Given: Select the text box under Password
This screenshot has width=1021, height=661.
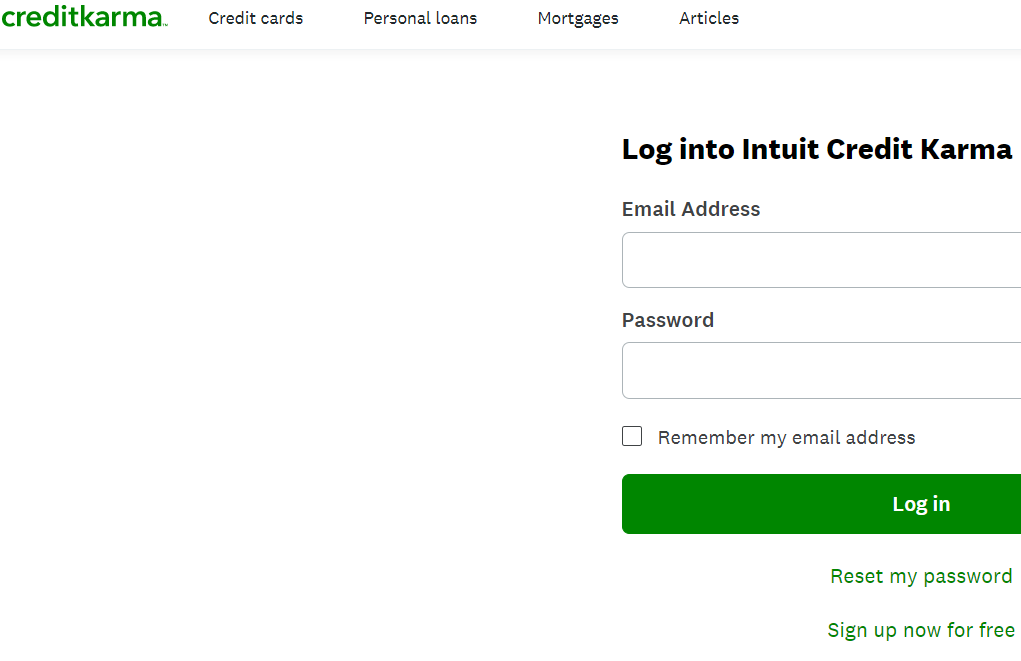Looking at the screenshot, I should (820, 370).
